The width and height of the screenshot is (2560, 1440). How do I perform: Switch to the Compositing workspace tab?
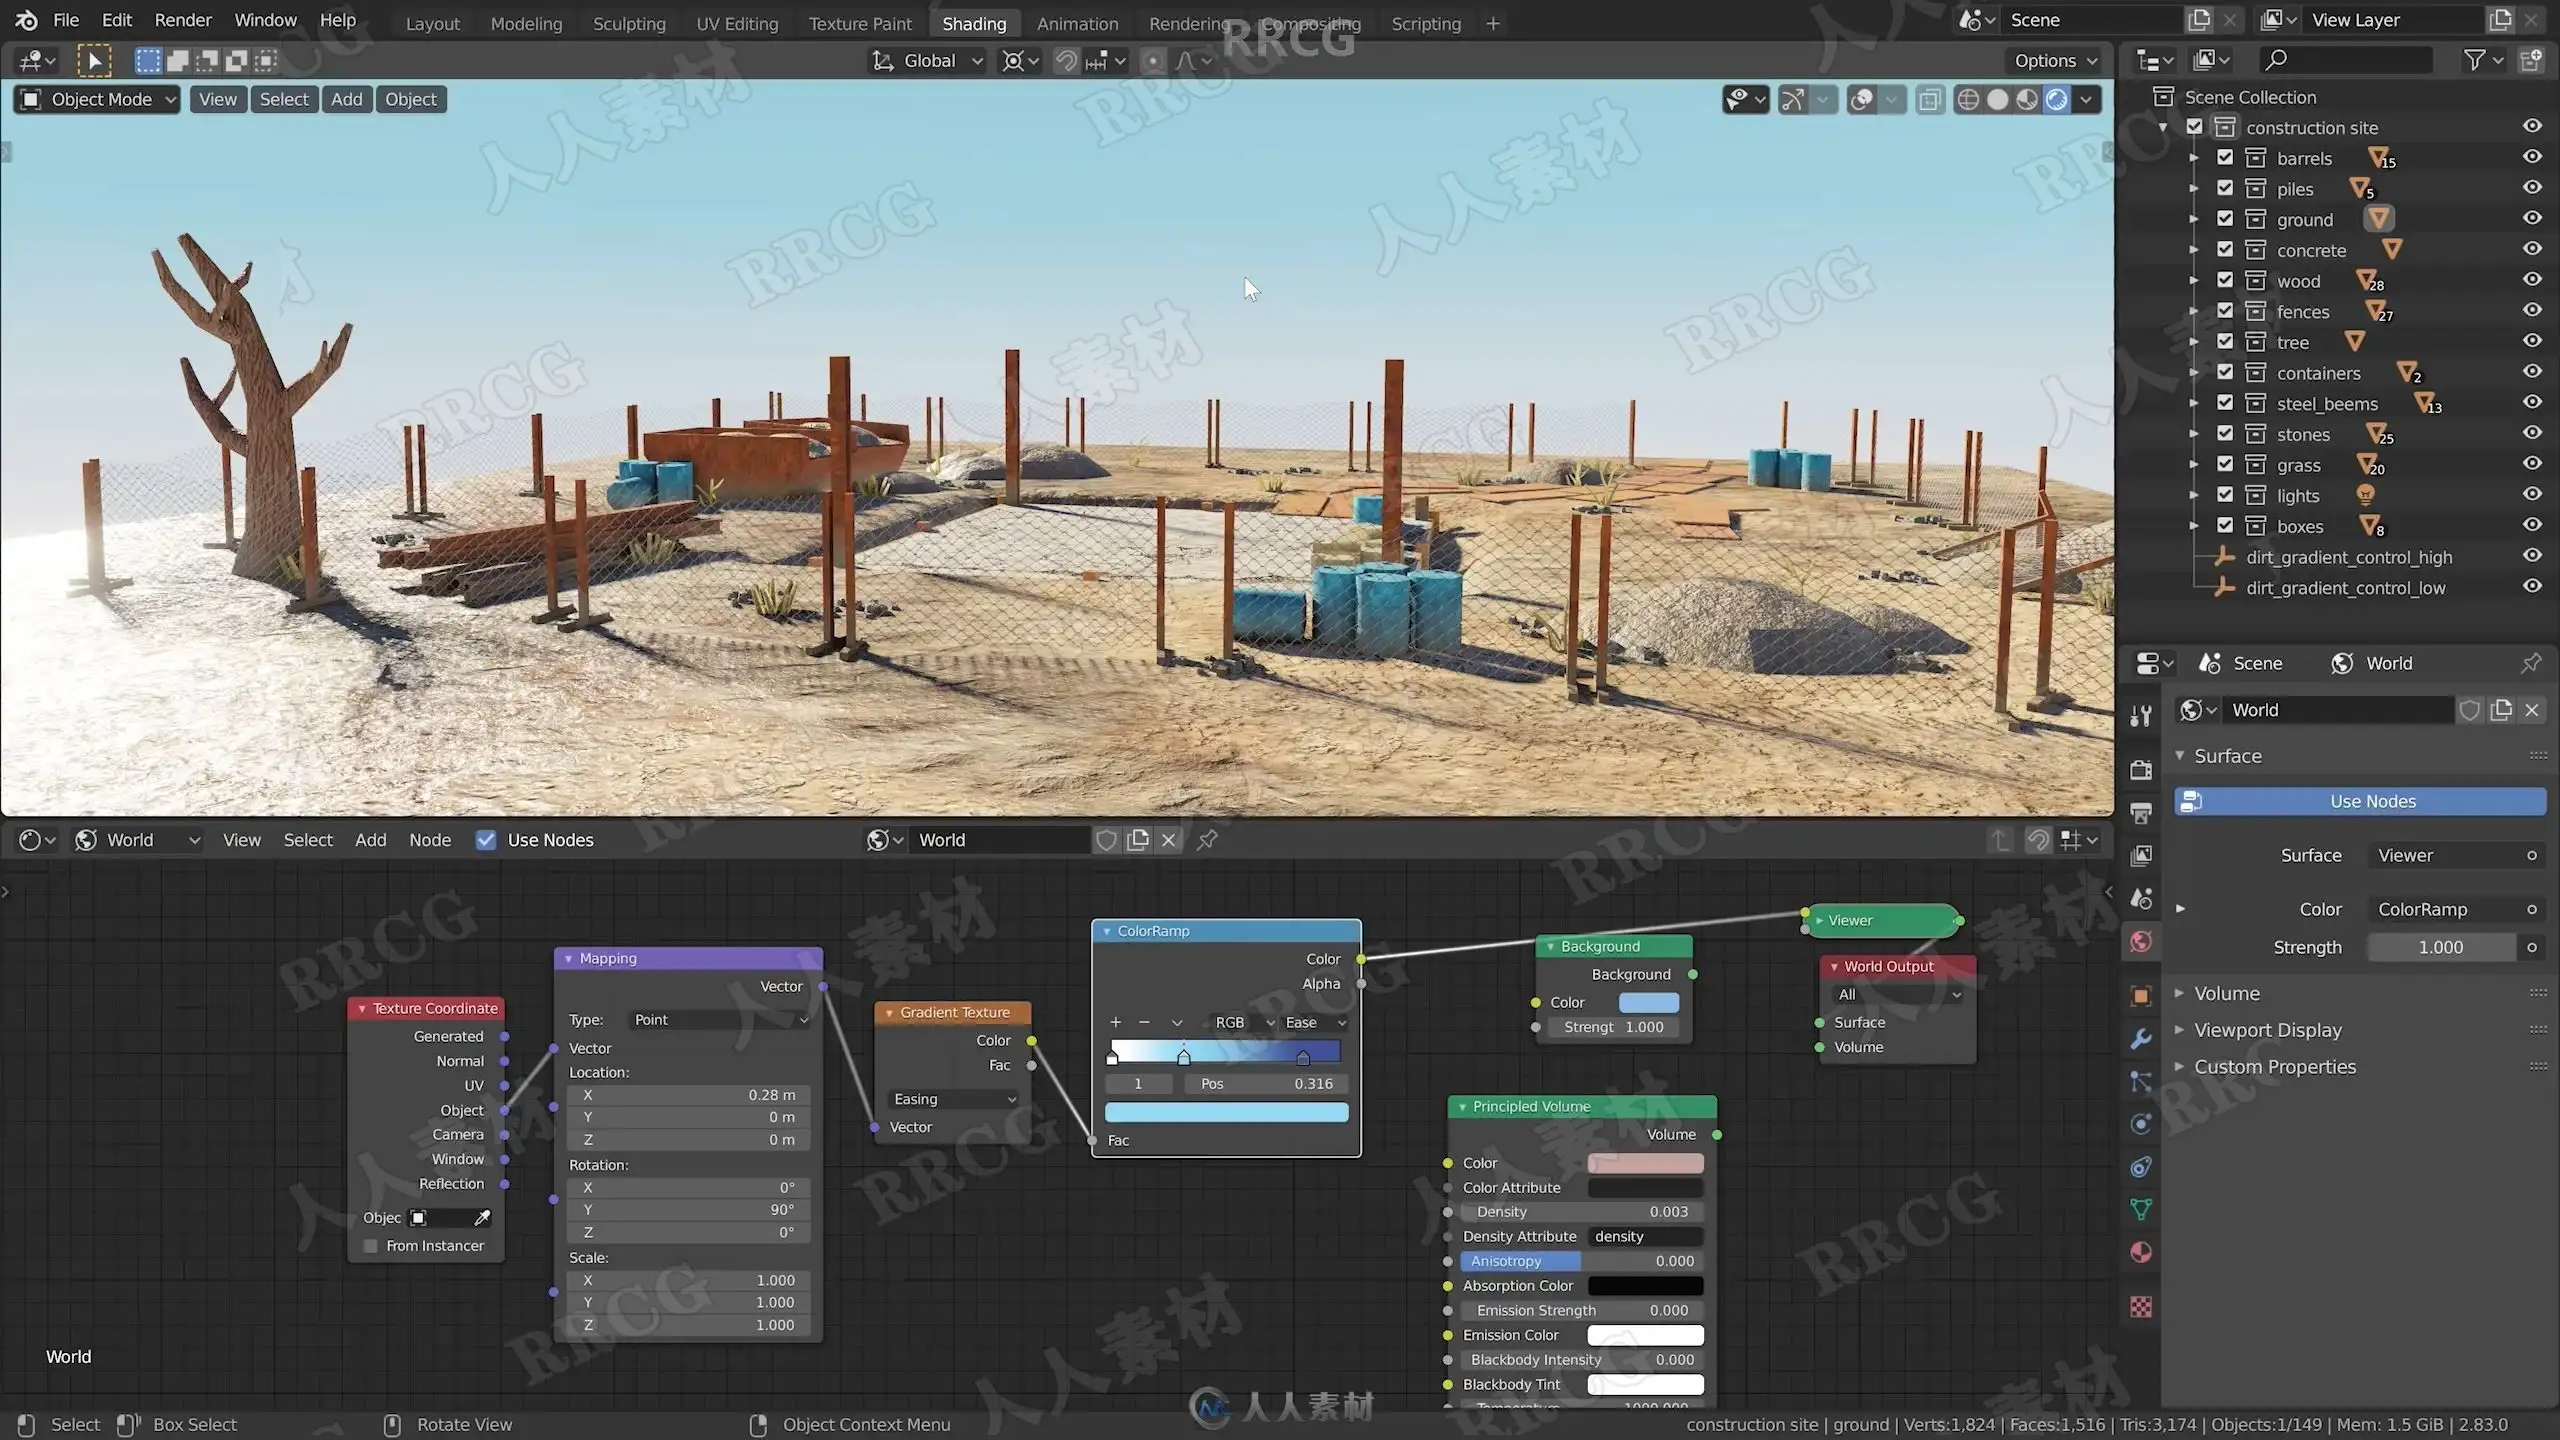tap(1310, 23)
